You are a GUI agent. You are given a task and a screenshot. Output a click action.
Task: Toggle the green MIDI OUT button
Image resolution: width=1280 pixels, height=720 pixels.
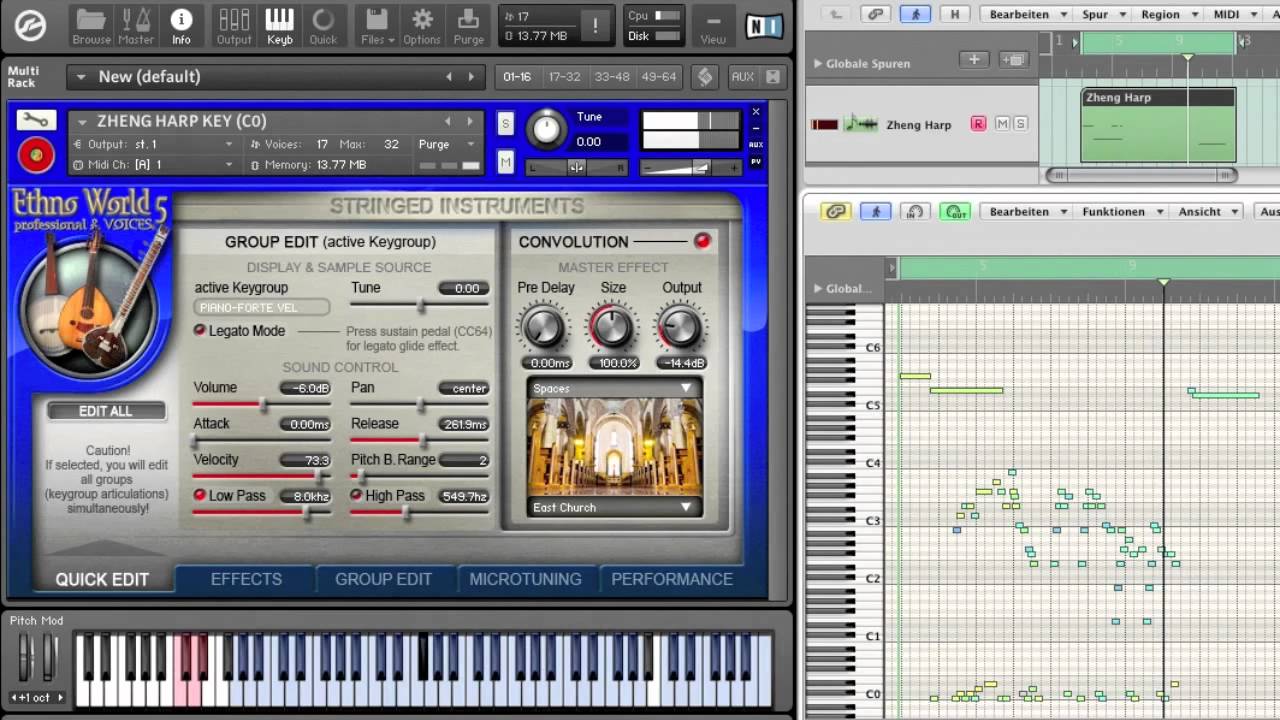click(956, 211)
